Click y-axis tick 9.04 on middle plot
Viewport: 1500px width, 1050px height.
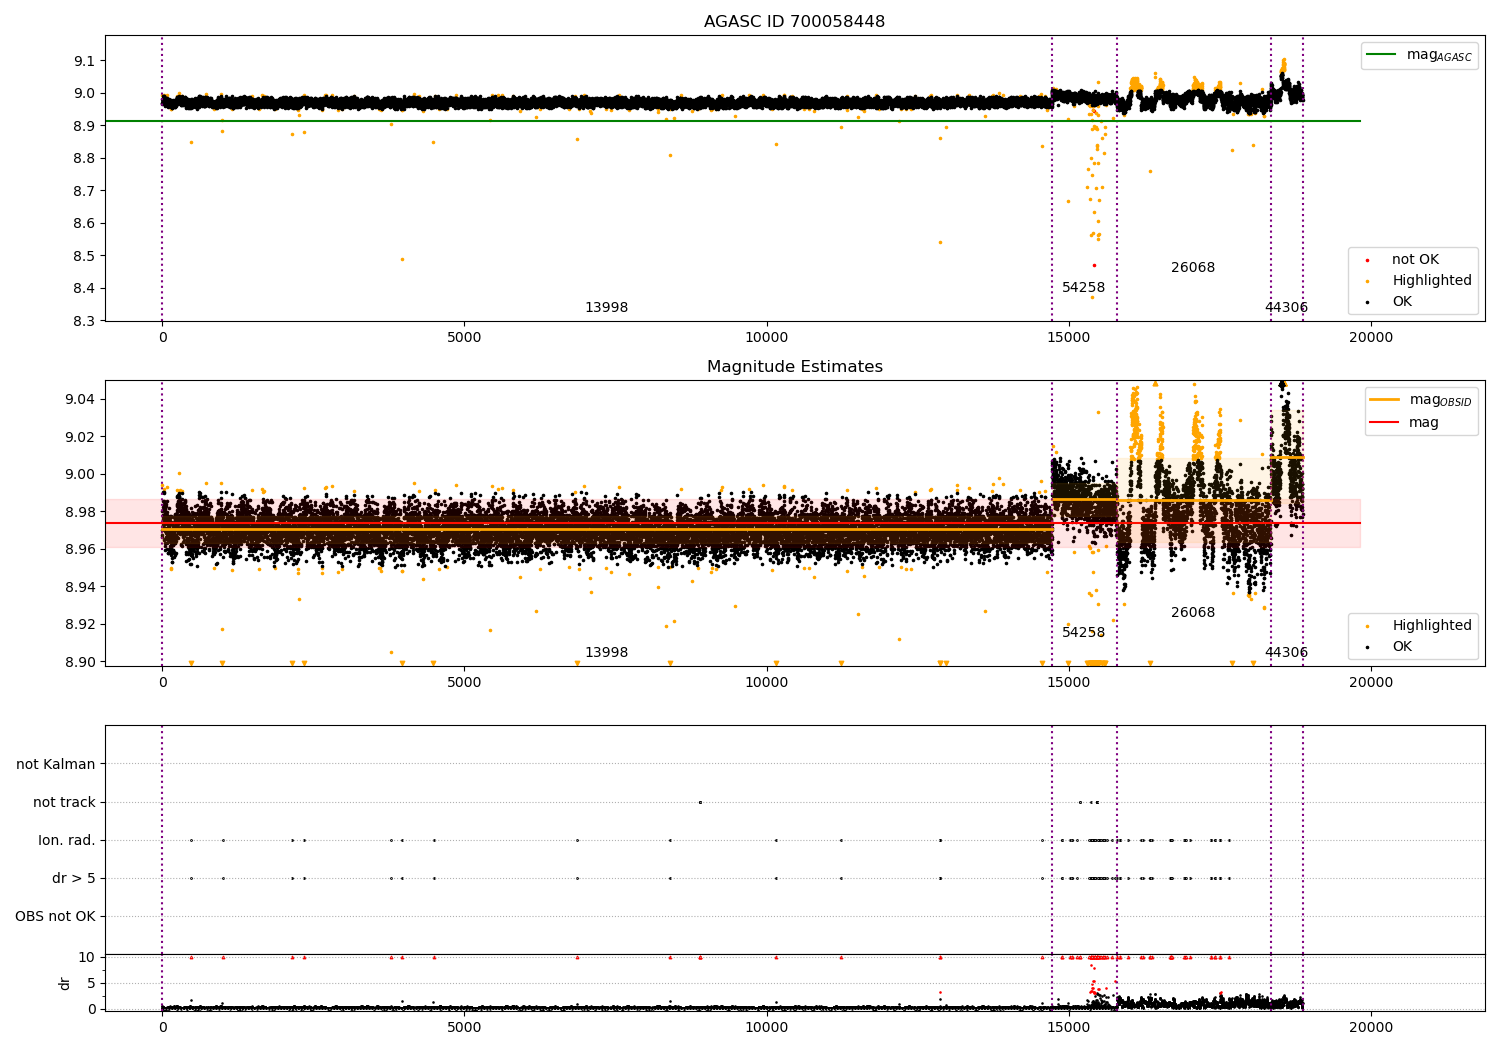(x=80, y=399)
